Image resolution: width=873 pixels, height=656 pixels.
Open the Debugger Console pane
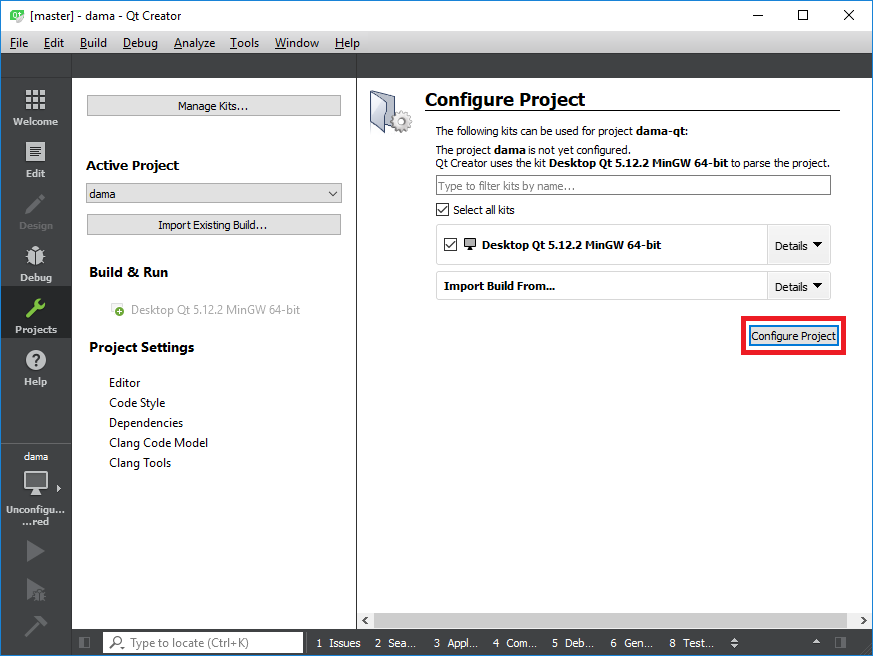pyautogui.click(x=573, y=643)
